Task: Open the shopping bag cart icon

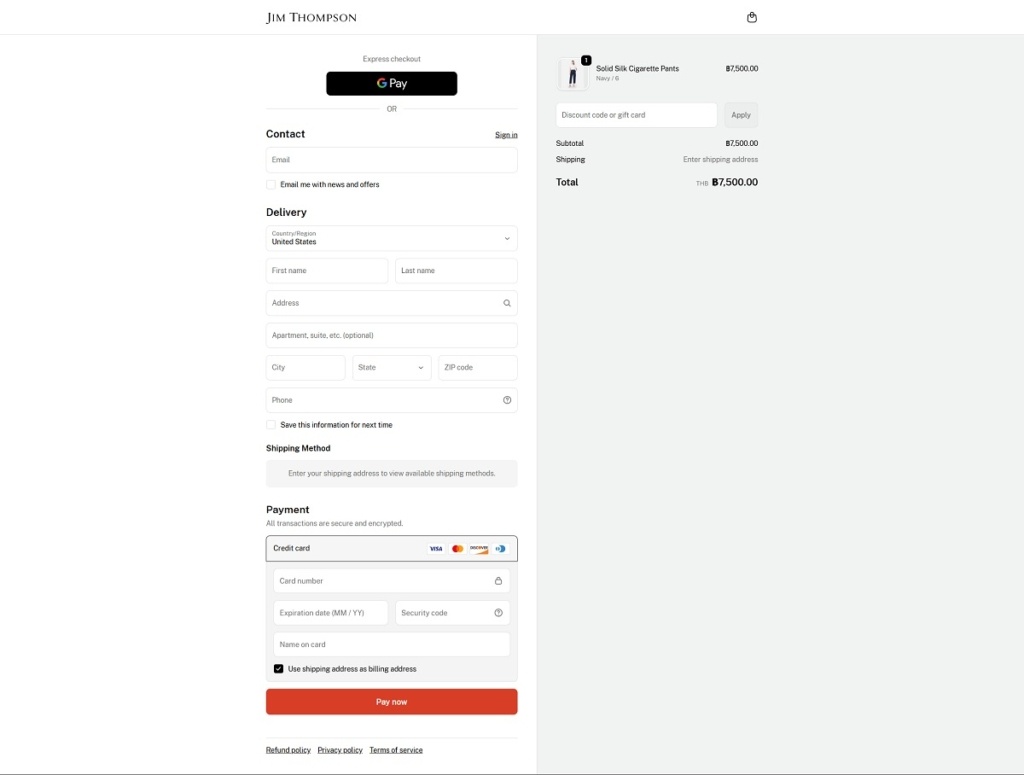Action: (x=752, y=17)
